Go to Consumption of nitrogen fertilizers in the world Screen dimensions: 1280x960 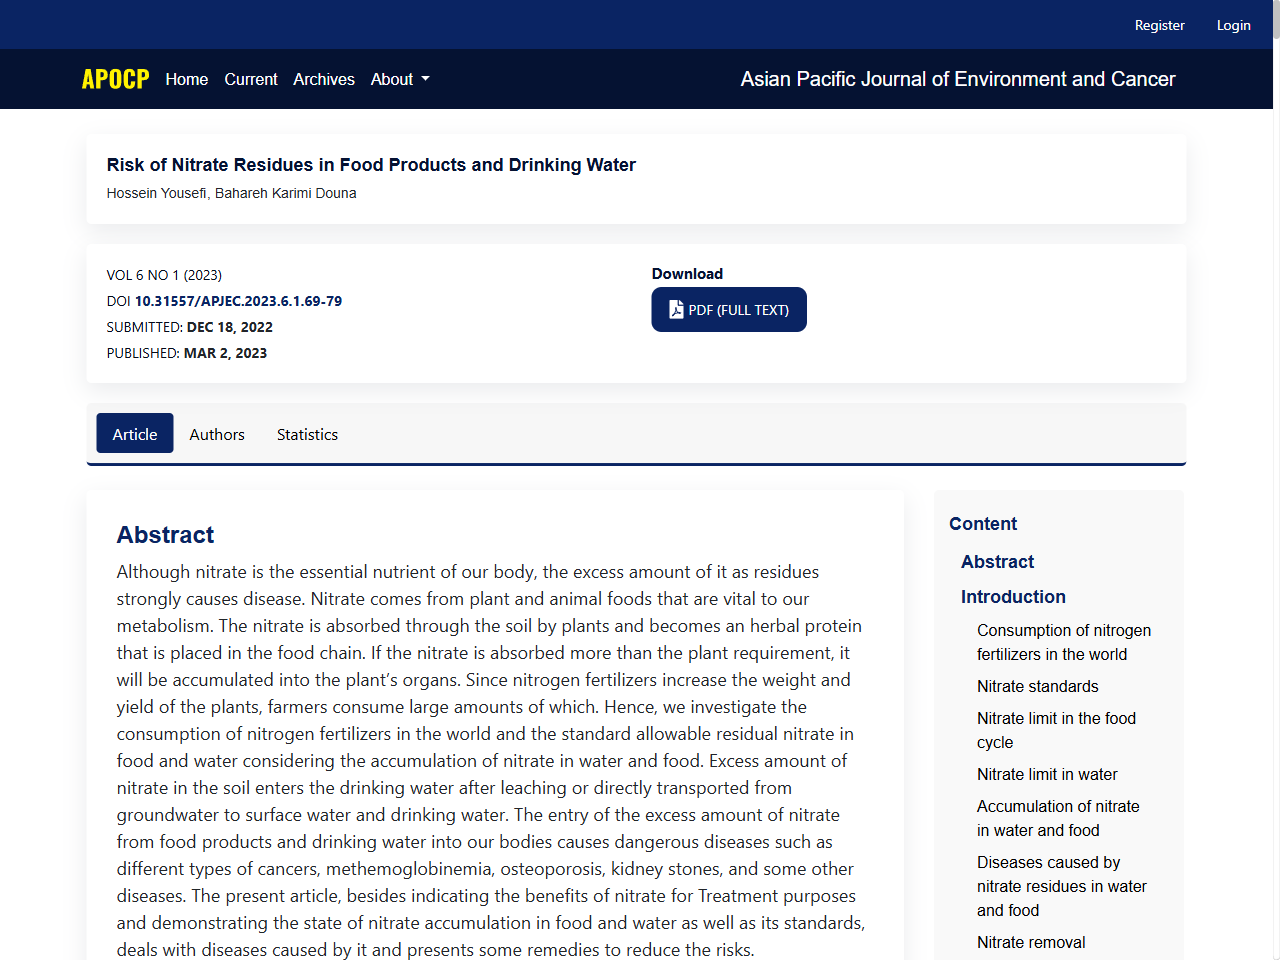point(1064,642)
